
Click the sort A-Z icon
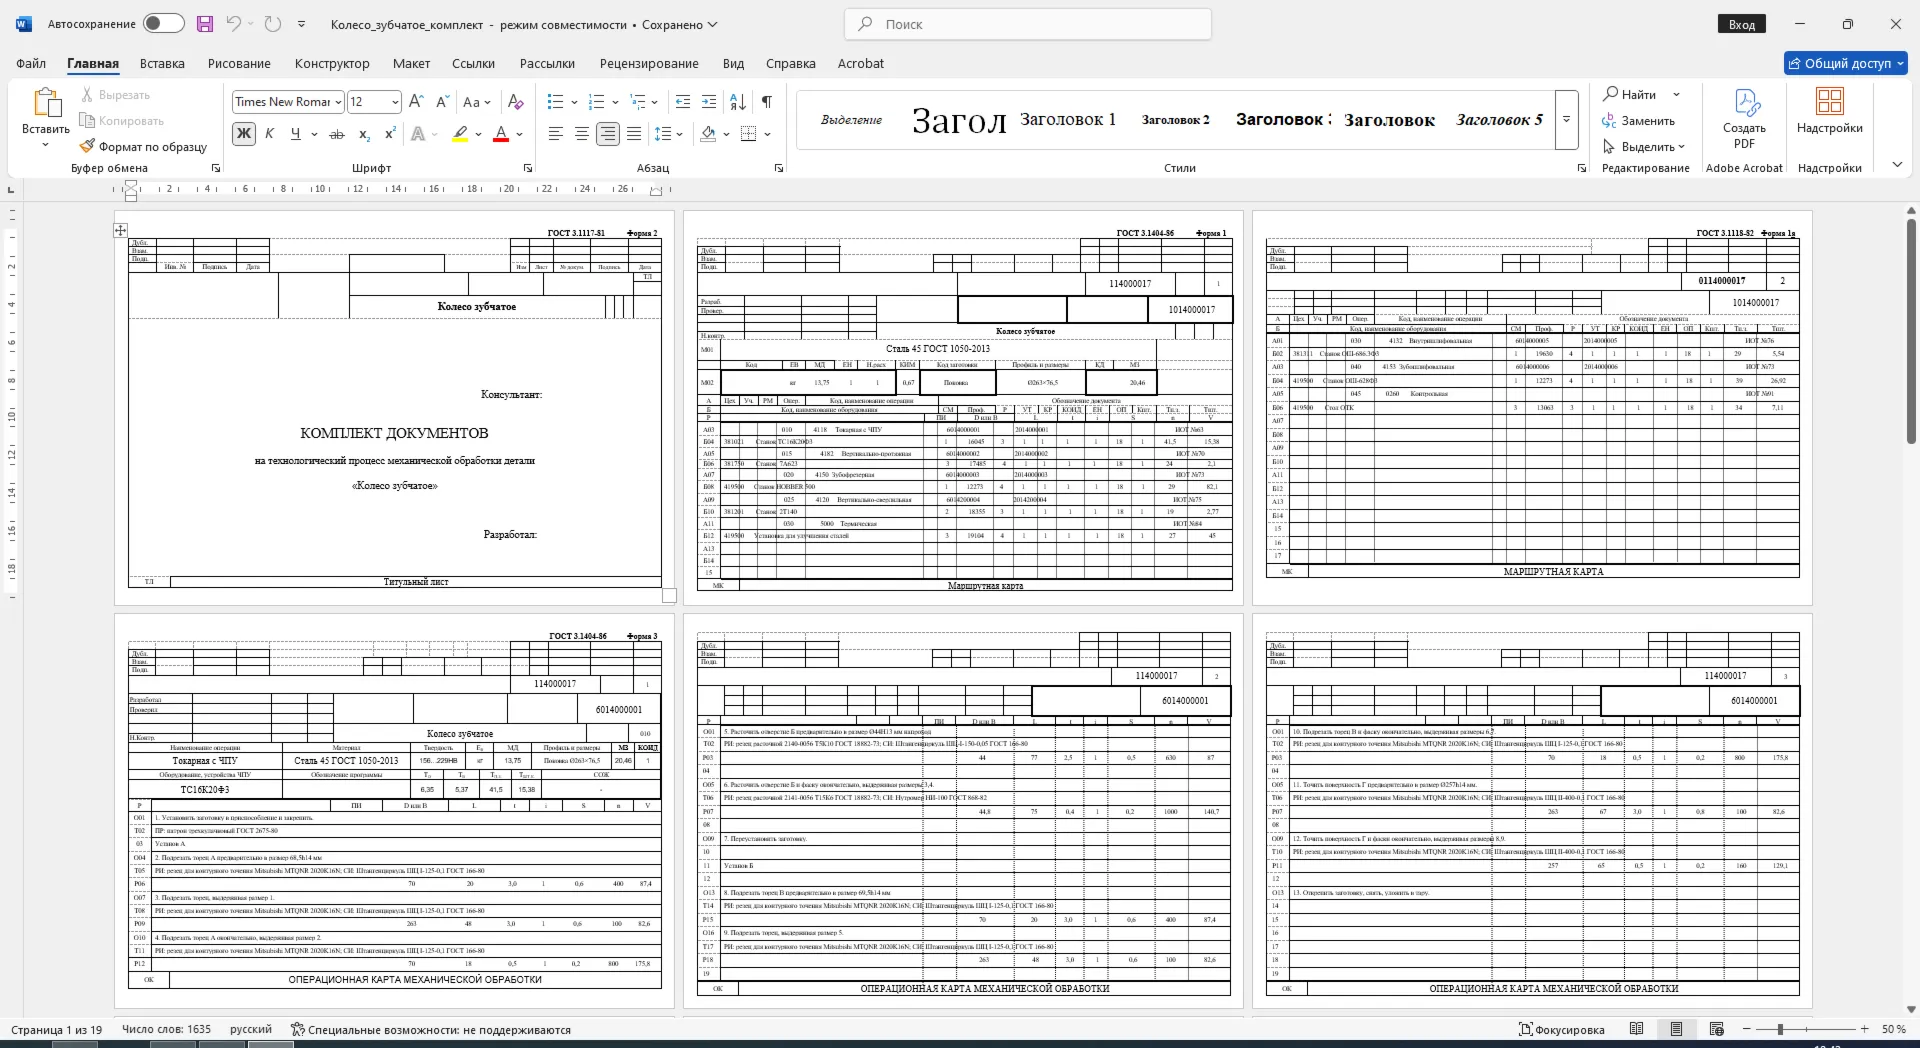click(738, 102)
